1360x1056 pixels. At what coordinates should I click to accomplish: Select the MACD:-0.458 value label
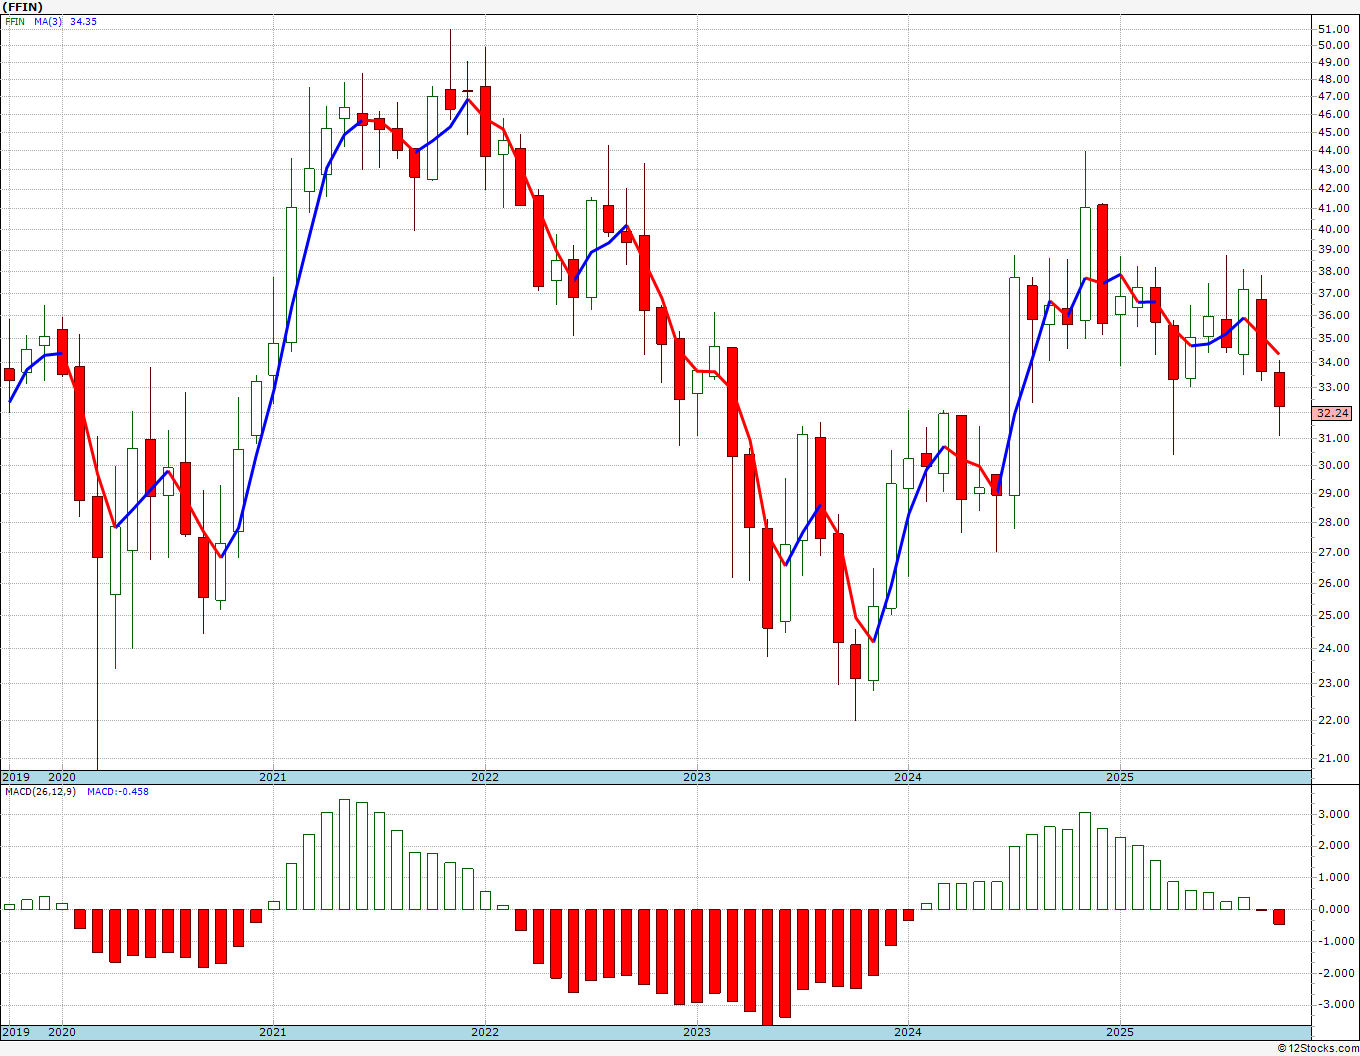pos(117,791)
